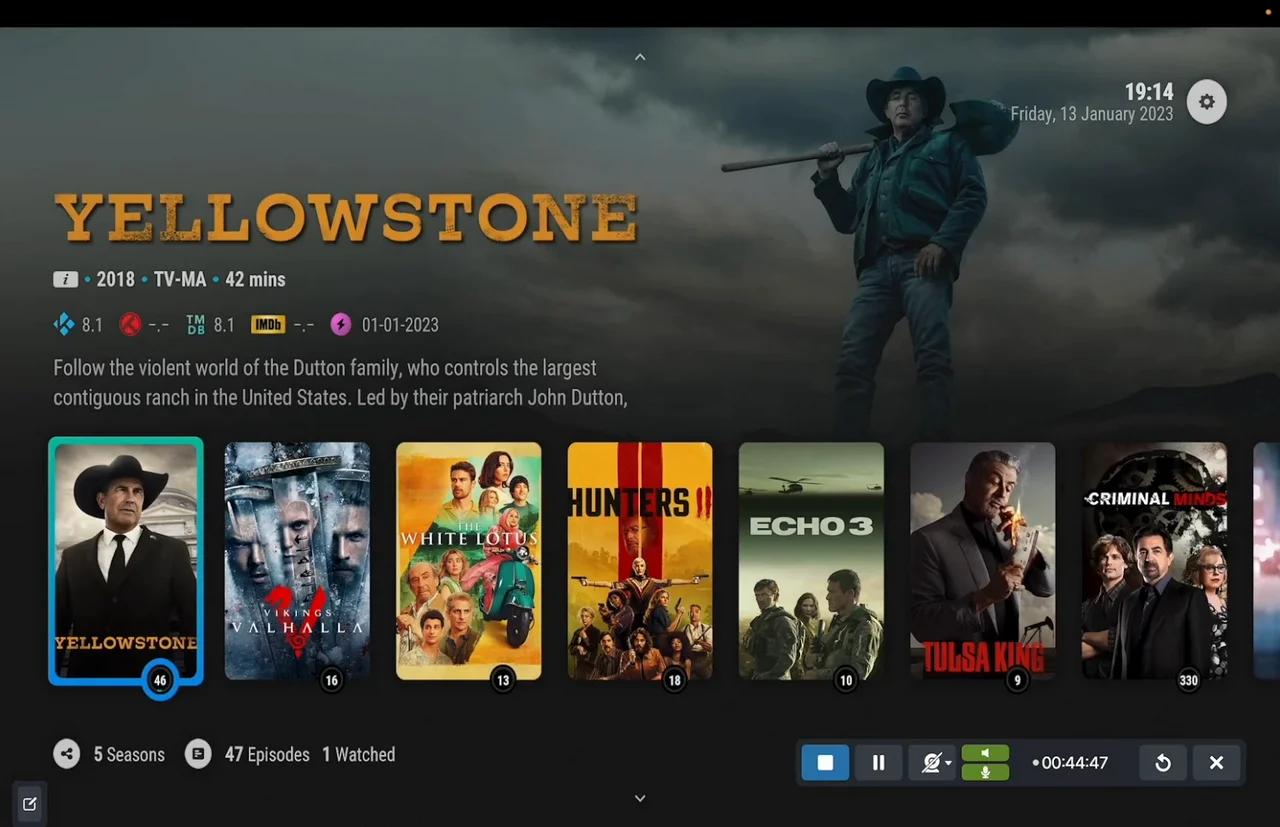Click the TMDB rating icon
The height and width of the screenshot is (827, 1280).
pyautogui.click(x=195, y=324)
